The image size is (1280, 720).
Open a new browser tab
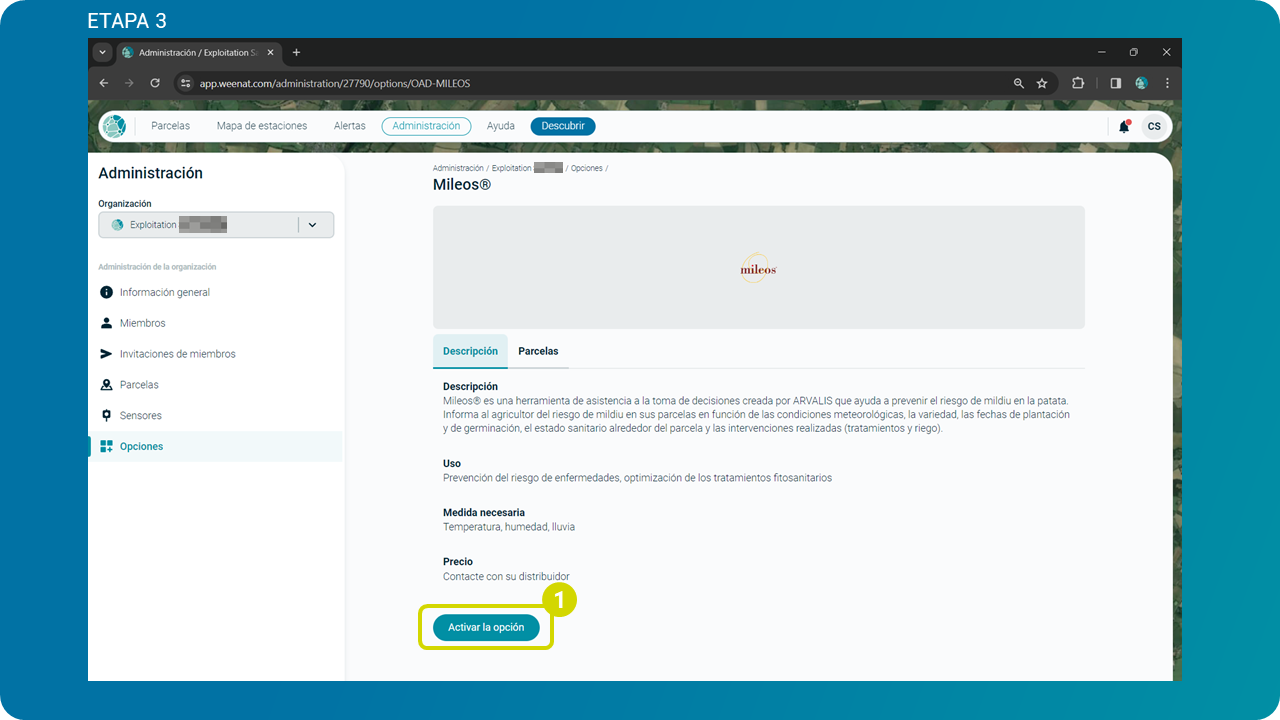[296, 52]
